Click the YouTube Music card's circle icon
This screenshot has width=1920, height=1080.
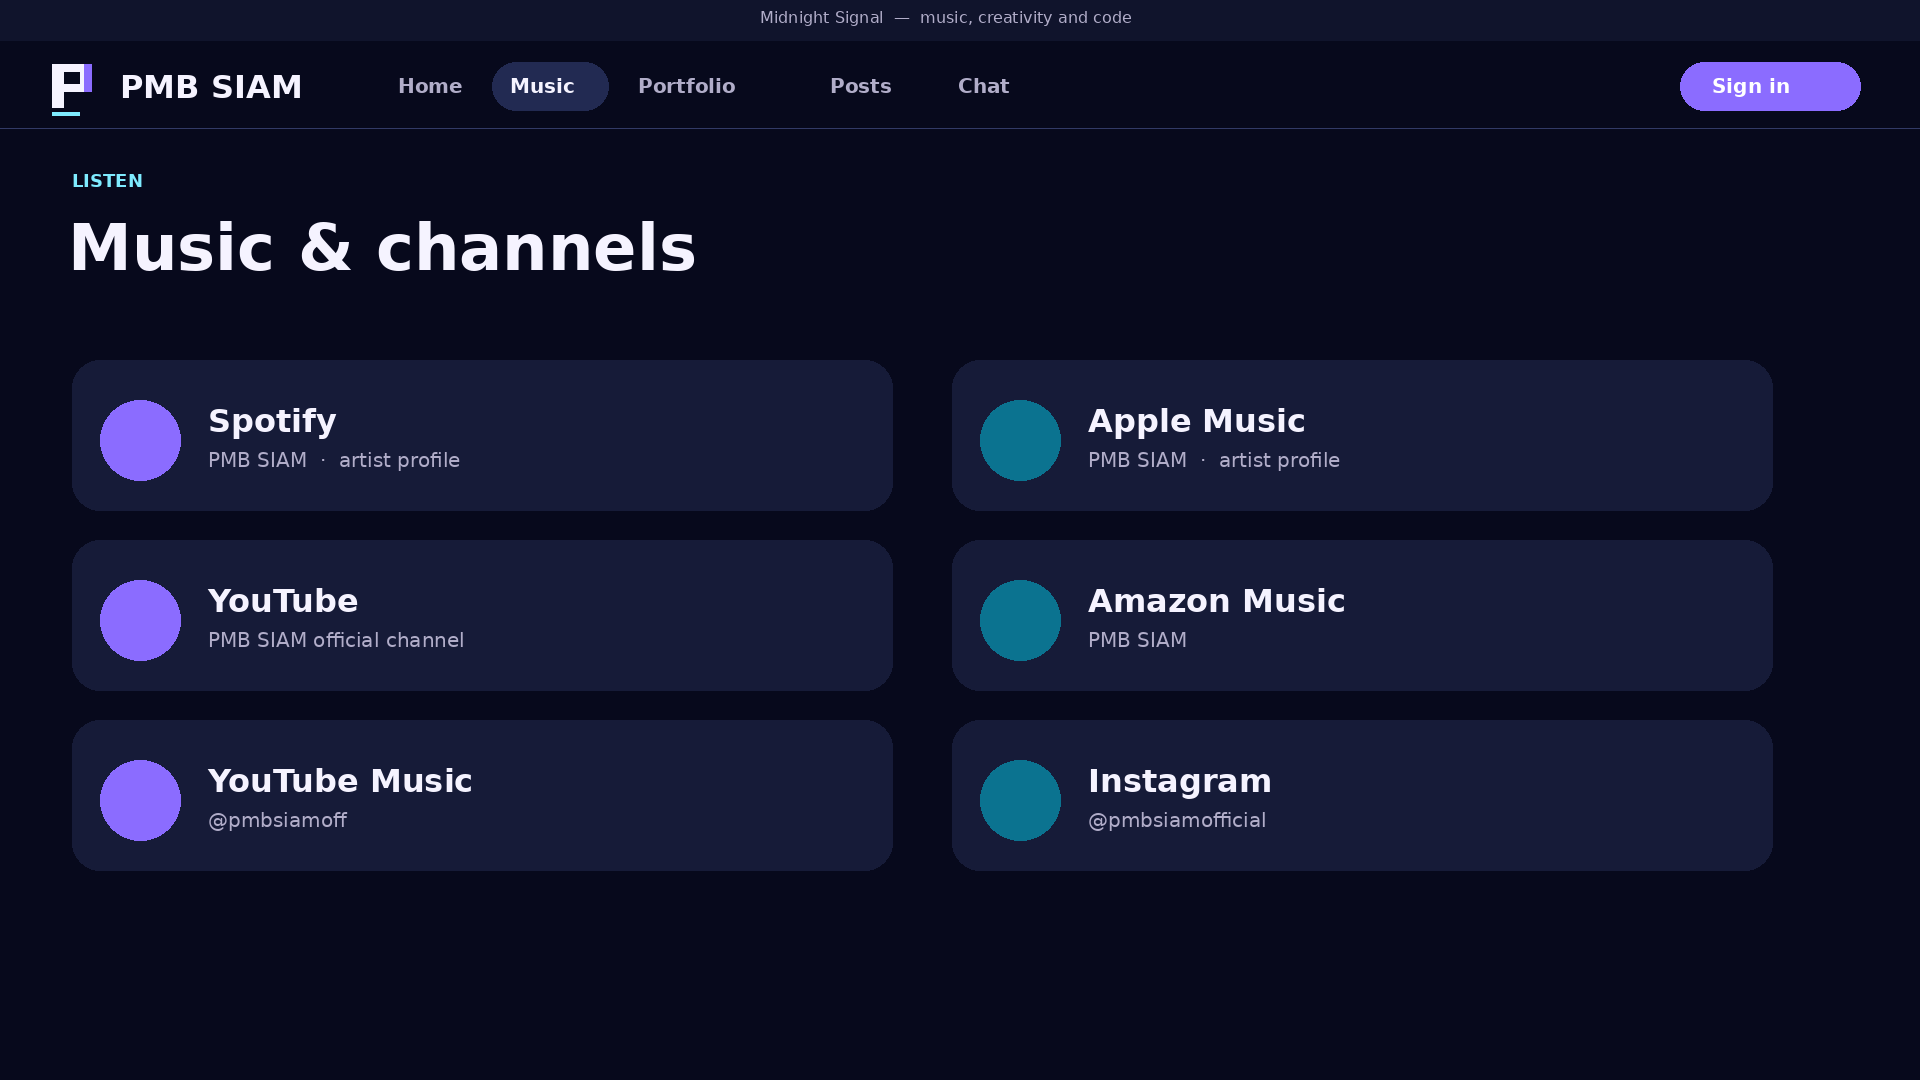(140, 800)
